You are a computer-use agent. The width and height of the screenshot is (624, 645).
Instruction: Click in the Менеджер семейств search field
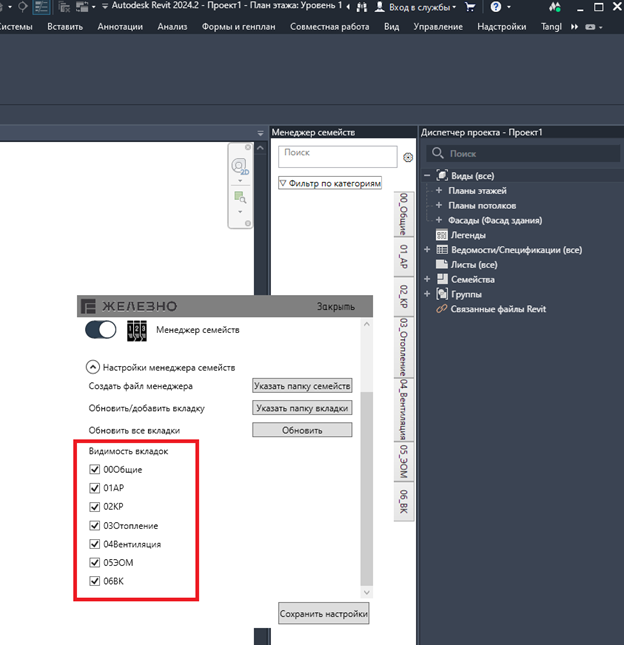tap(338, 156)
